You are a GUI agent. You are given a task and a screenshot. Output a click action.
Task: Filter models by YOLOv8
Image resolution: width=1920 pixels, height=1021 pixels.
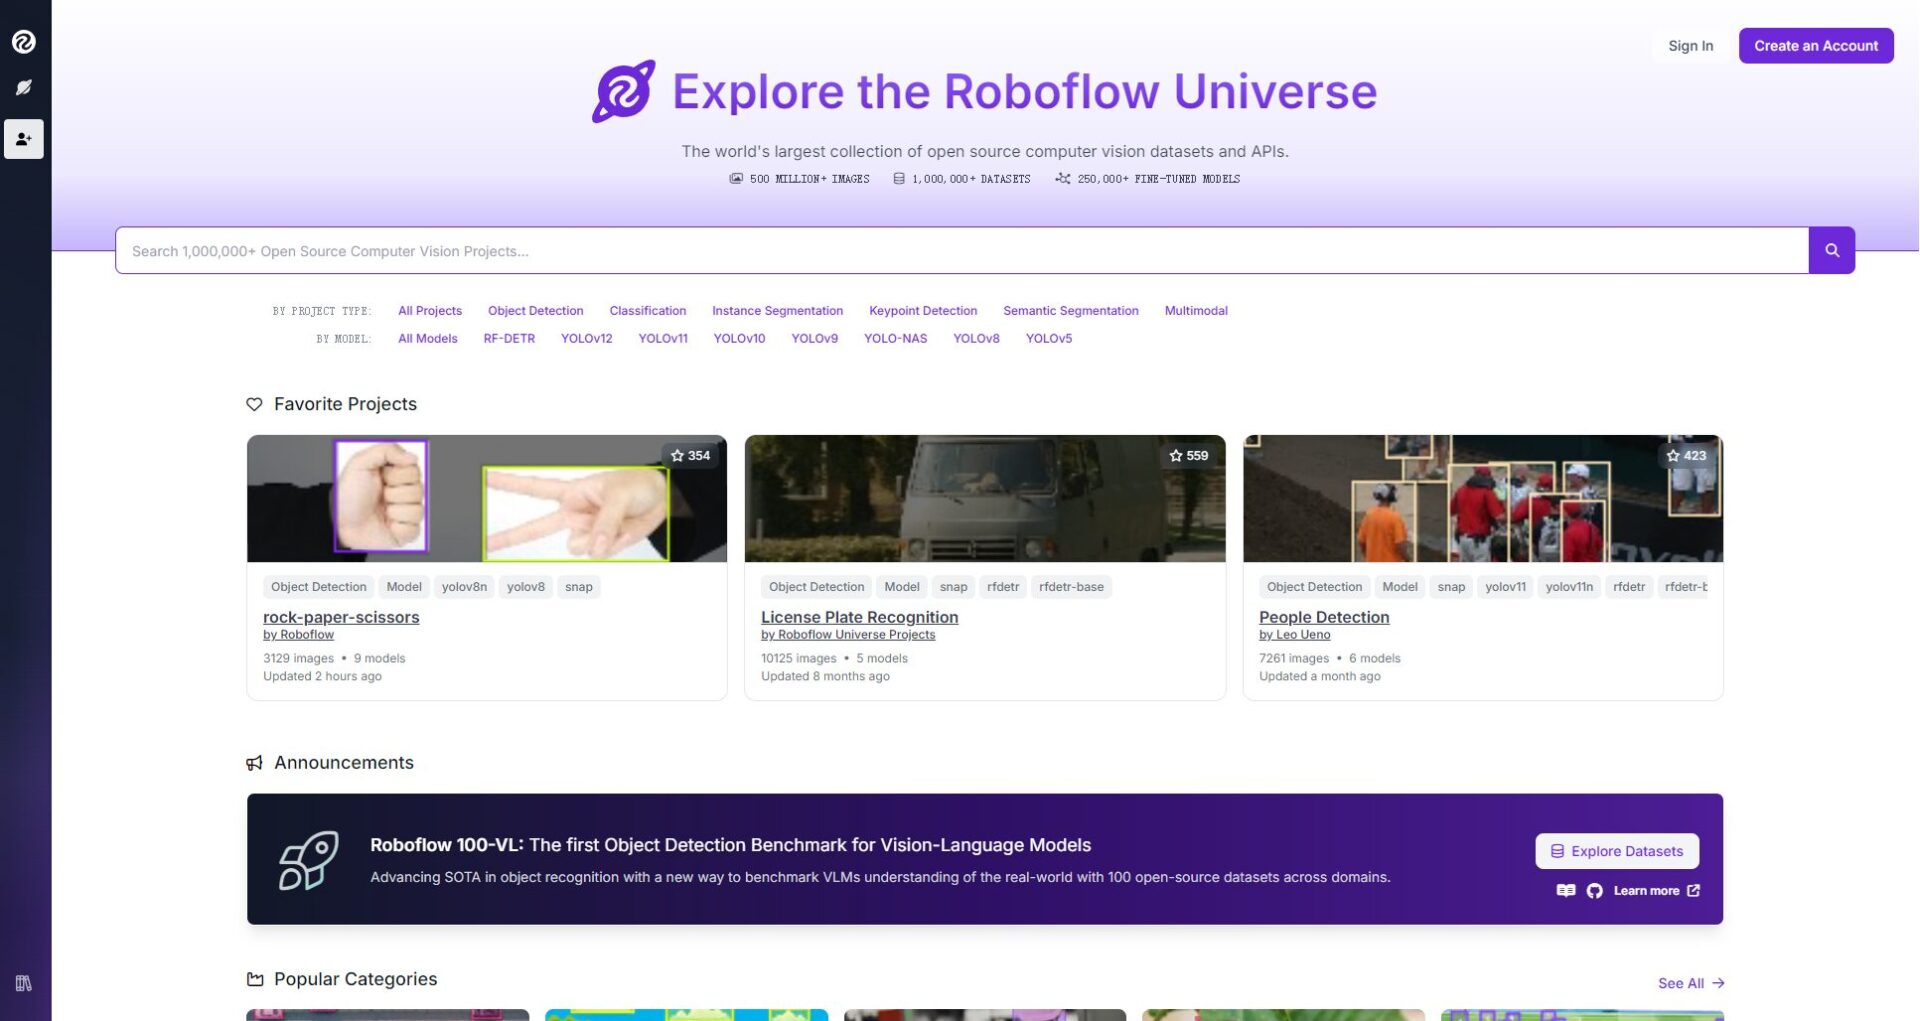tap(976, 339)
